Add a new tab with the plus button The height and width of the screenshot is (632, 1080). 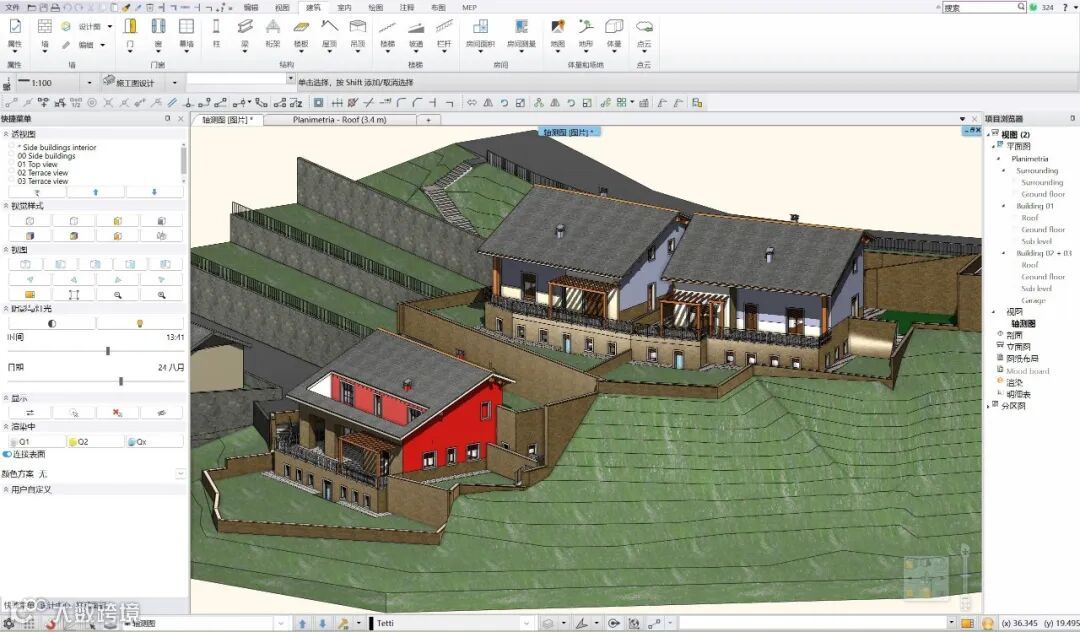click(x=428, y=120)
